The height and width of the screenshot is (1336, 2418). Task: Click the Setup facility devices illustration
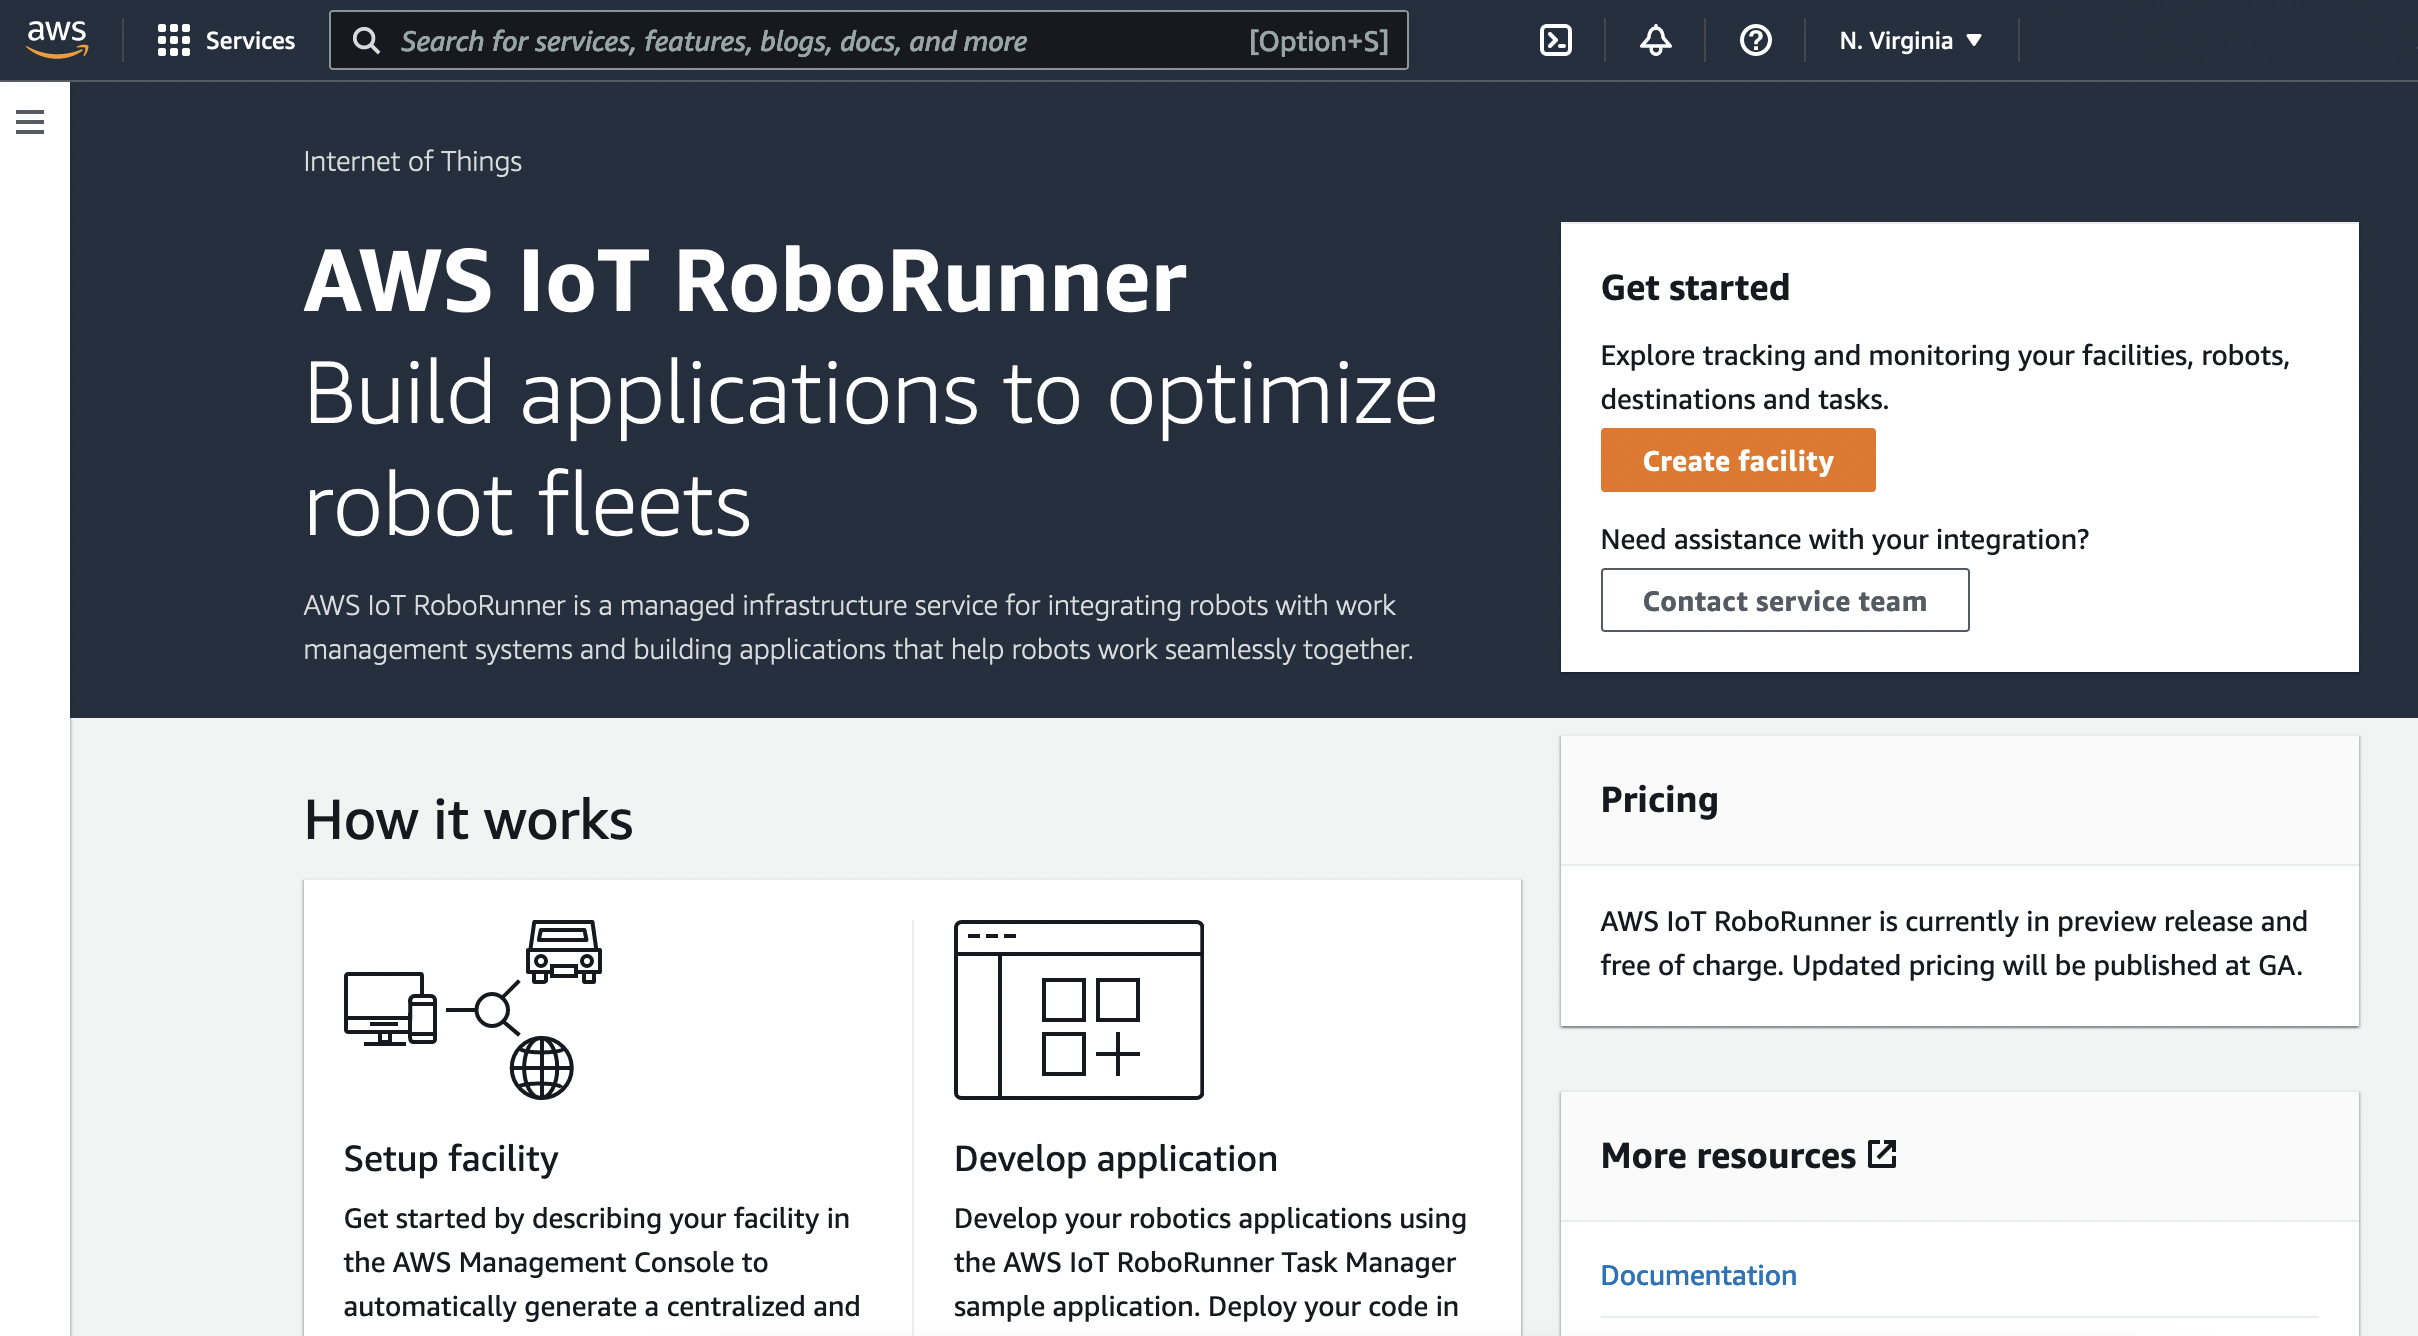coord(473,1009)
